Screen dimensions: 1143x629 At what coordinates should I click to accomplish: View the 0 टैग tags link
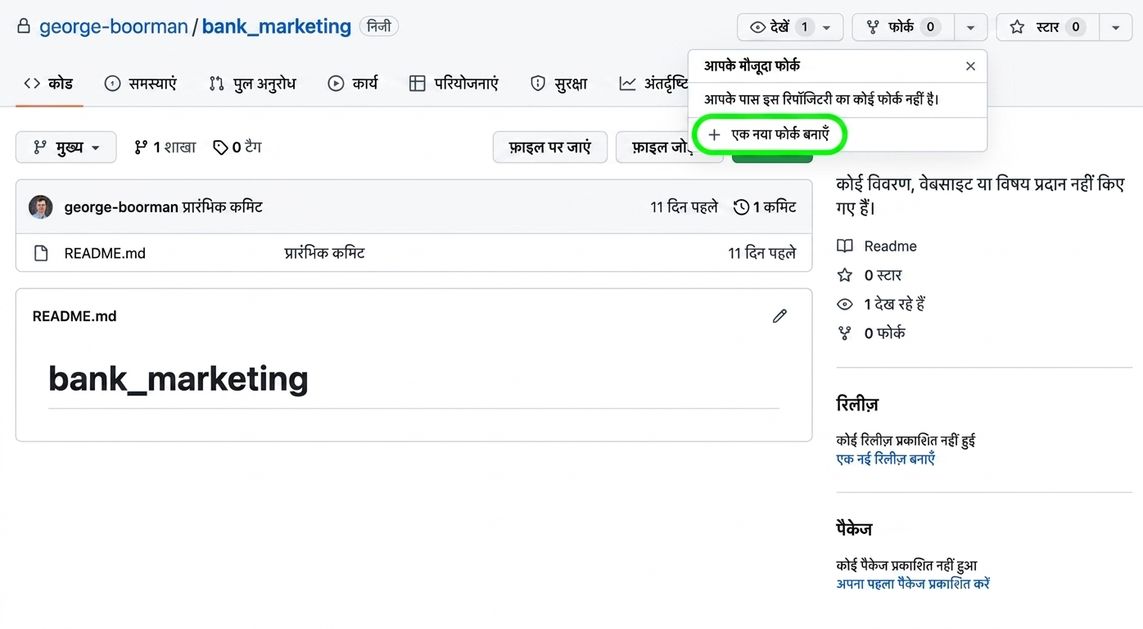237,147
